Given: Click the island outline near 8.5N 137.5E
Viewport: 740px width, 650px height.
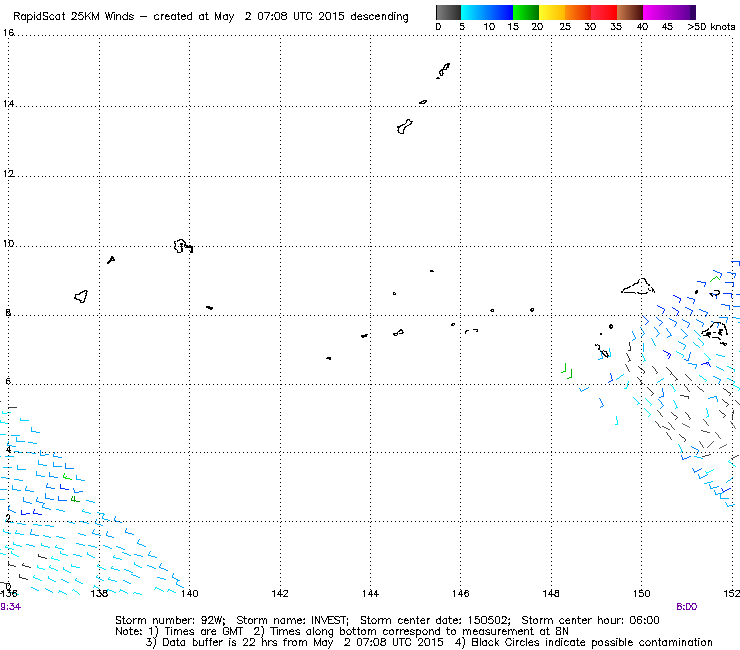Looking at the screenshot, I should click(x=81, y=296).
